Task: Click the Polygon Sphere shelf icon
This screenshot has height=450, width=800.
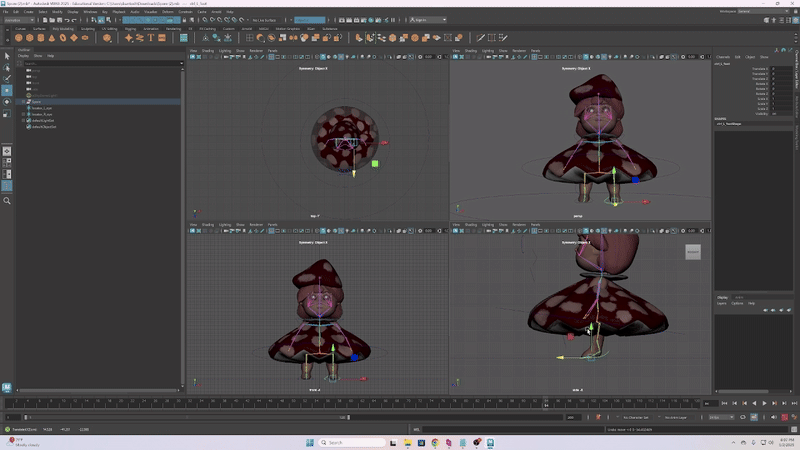Action: coord(18,38)
